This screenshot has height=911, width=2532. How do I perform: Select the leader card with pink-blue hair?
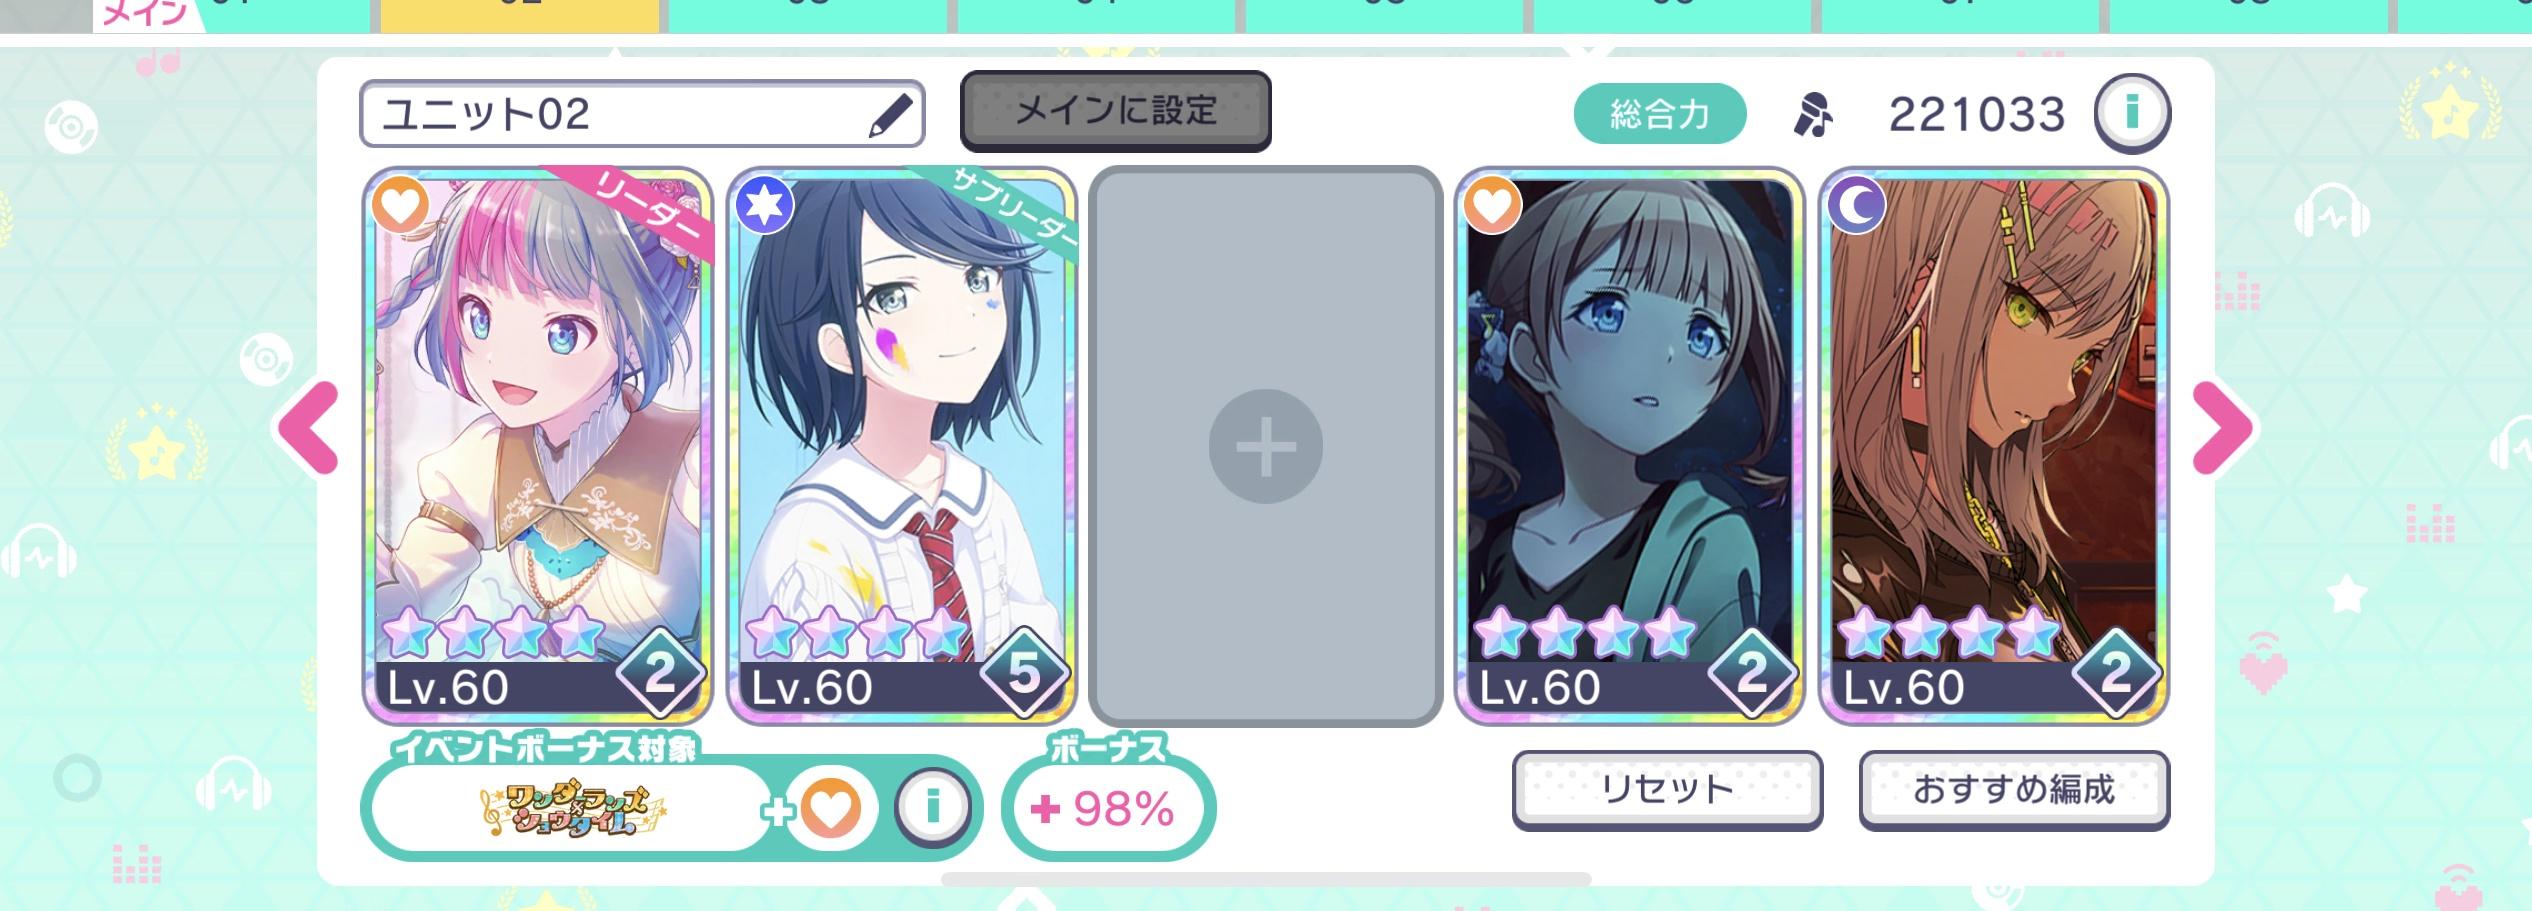pos(537,445)
